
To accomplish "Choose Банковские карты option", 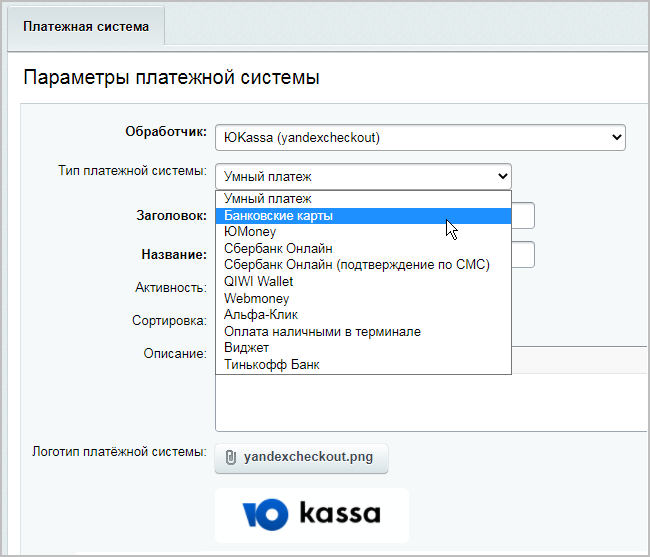I will click(279, 215).
